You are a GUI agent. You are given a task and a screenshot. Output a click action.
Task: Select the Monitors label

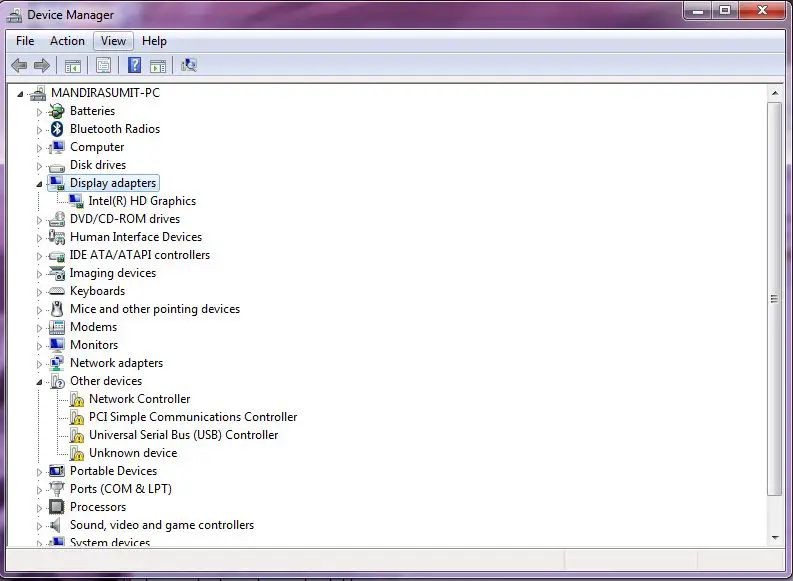pyautogui.click(x=94, y=345)
